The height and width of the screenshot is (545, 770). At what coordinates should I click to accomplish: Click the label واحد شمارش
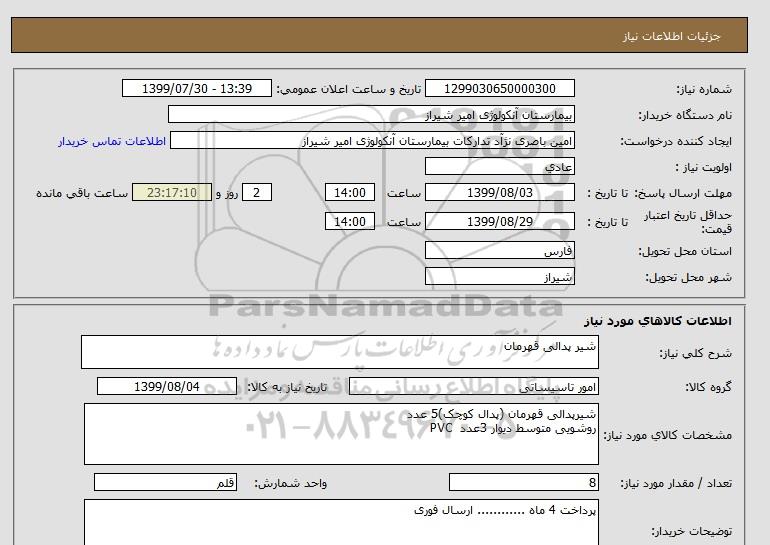[x=291, y=484]
